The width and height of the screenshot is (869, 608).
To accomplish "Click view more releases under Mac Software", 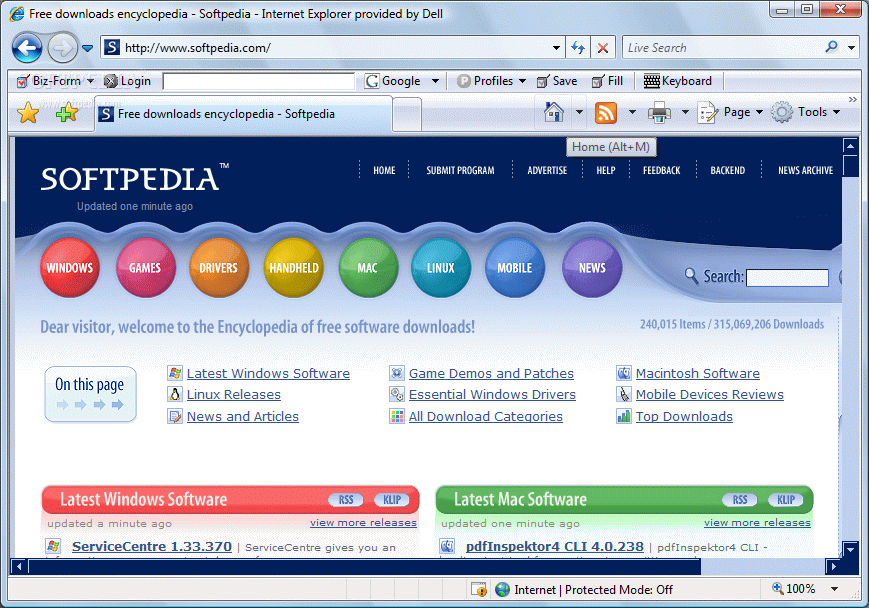I will coord(757,523).
